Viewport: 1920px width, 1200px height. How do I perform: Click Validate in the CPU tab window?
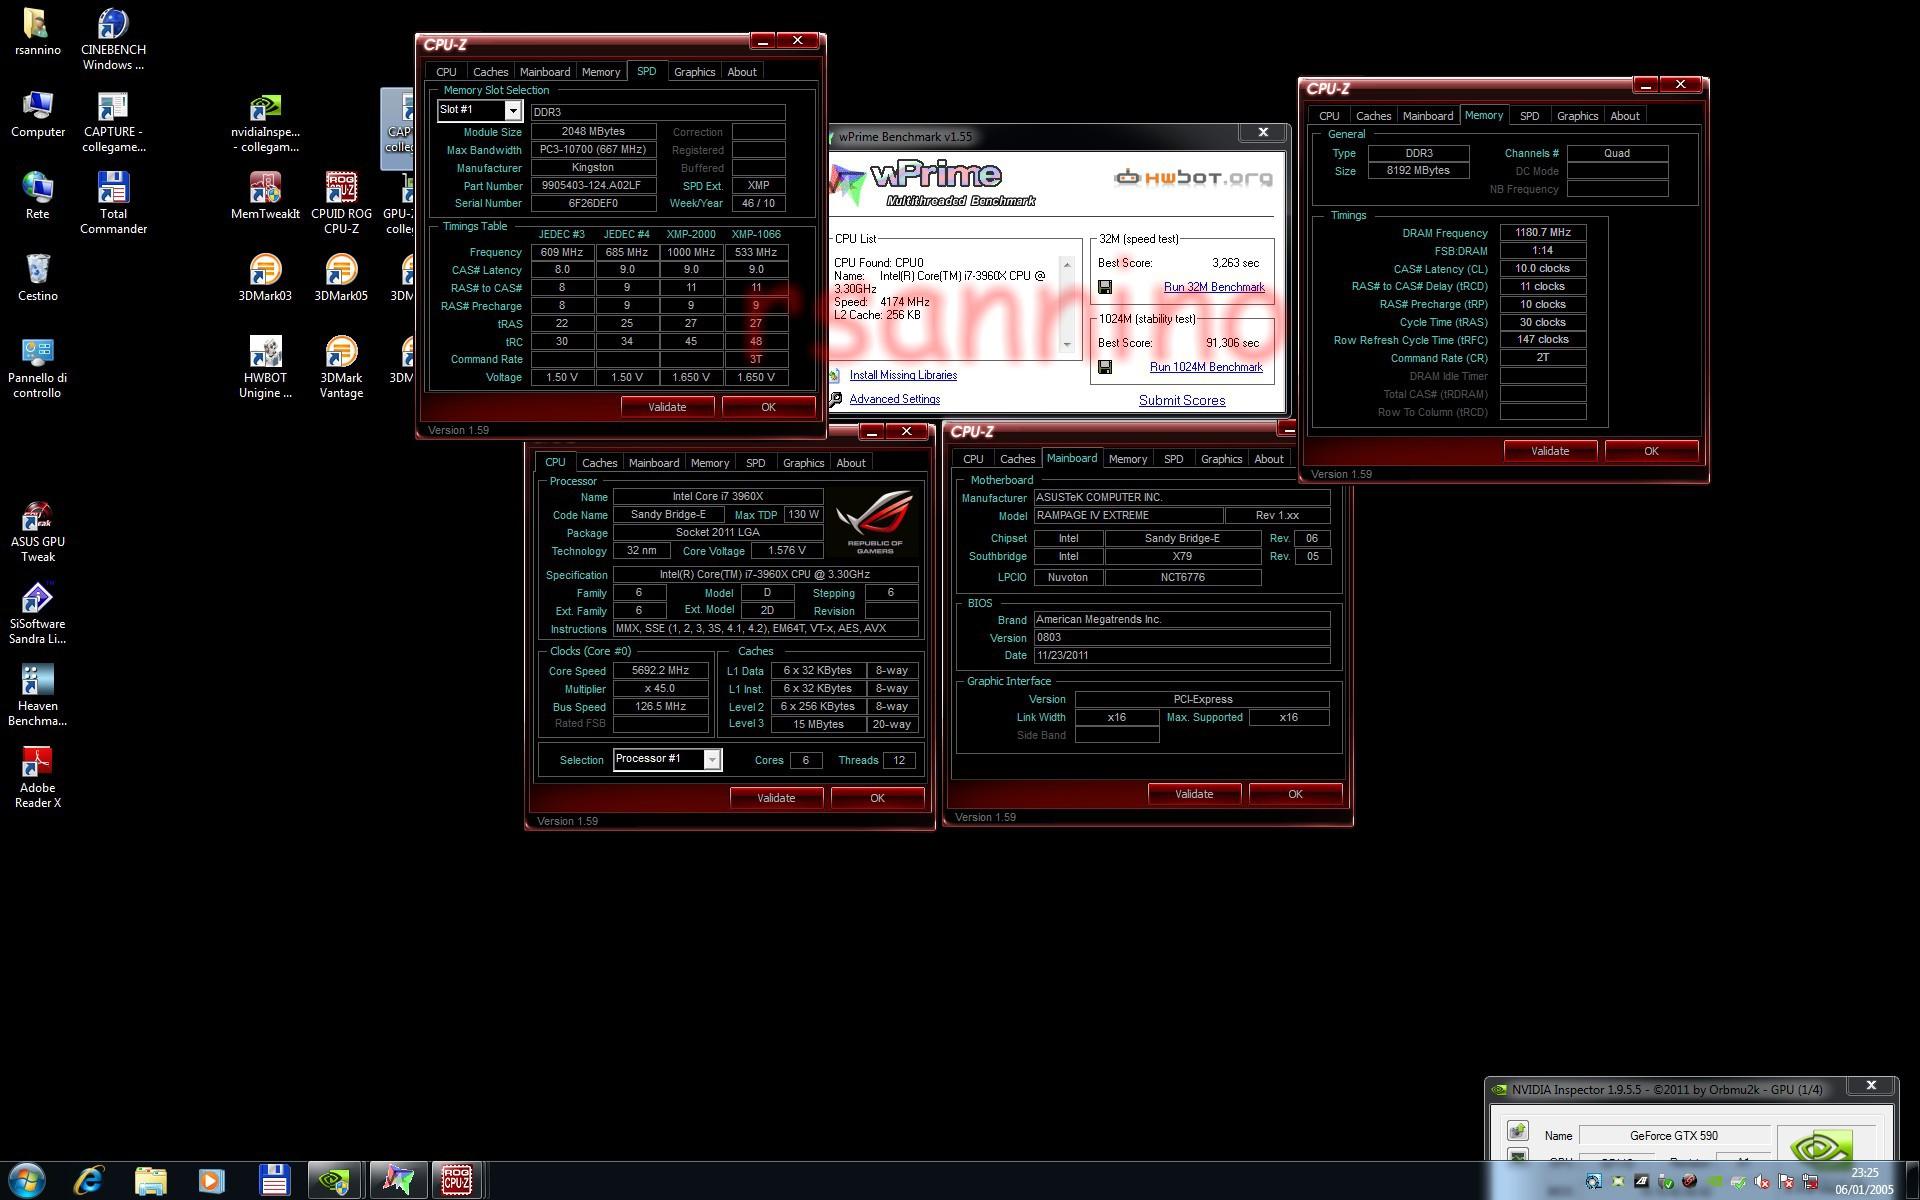tap(776, 798)
